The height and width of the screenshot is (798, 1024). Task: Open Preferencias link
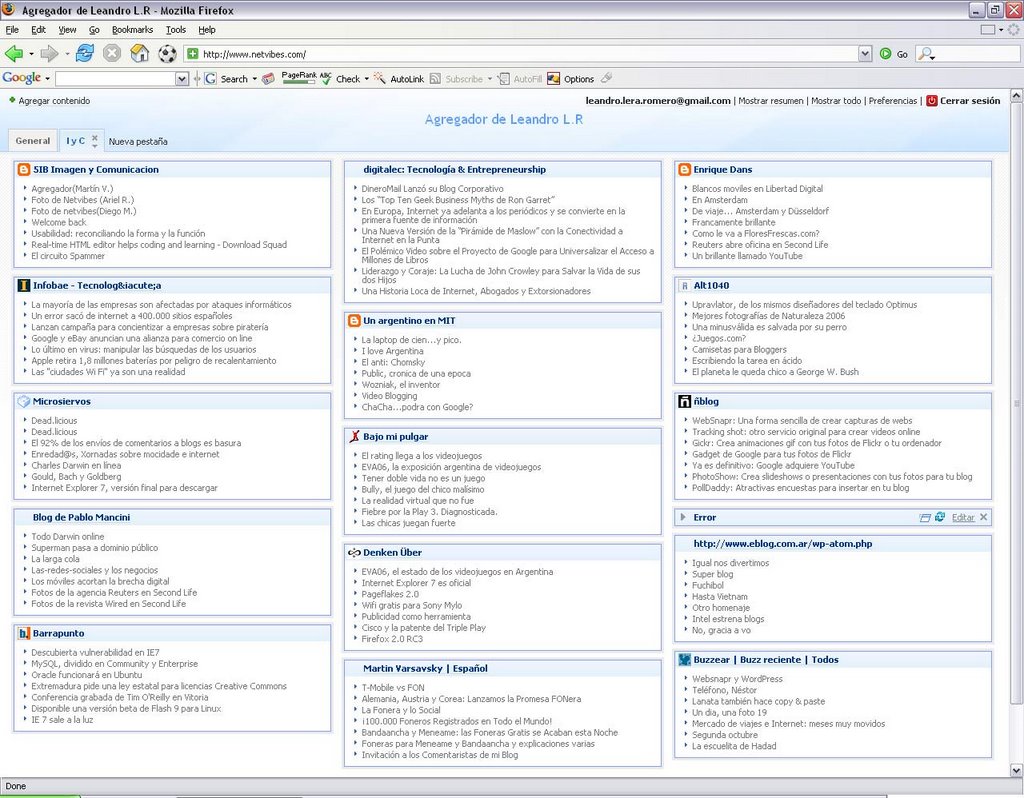pos(893,101)
